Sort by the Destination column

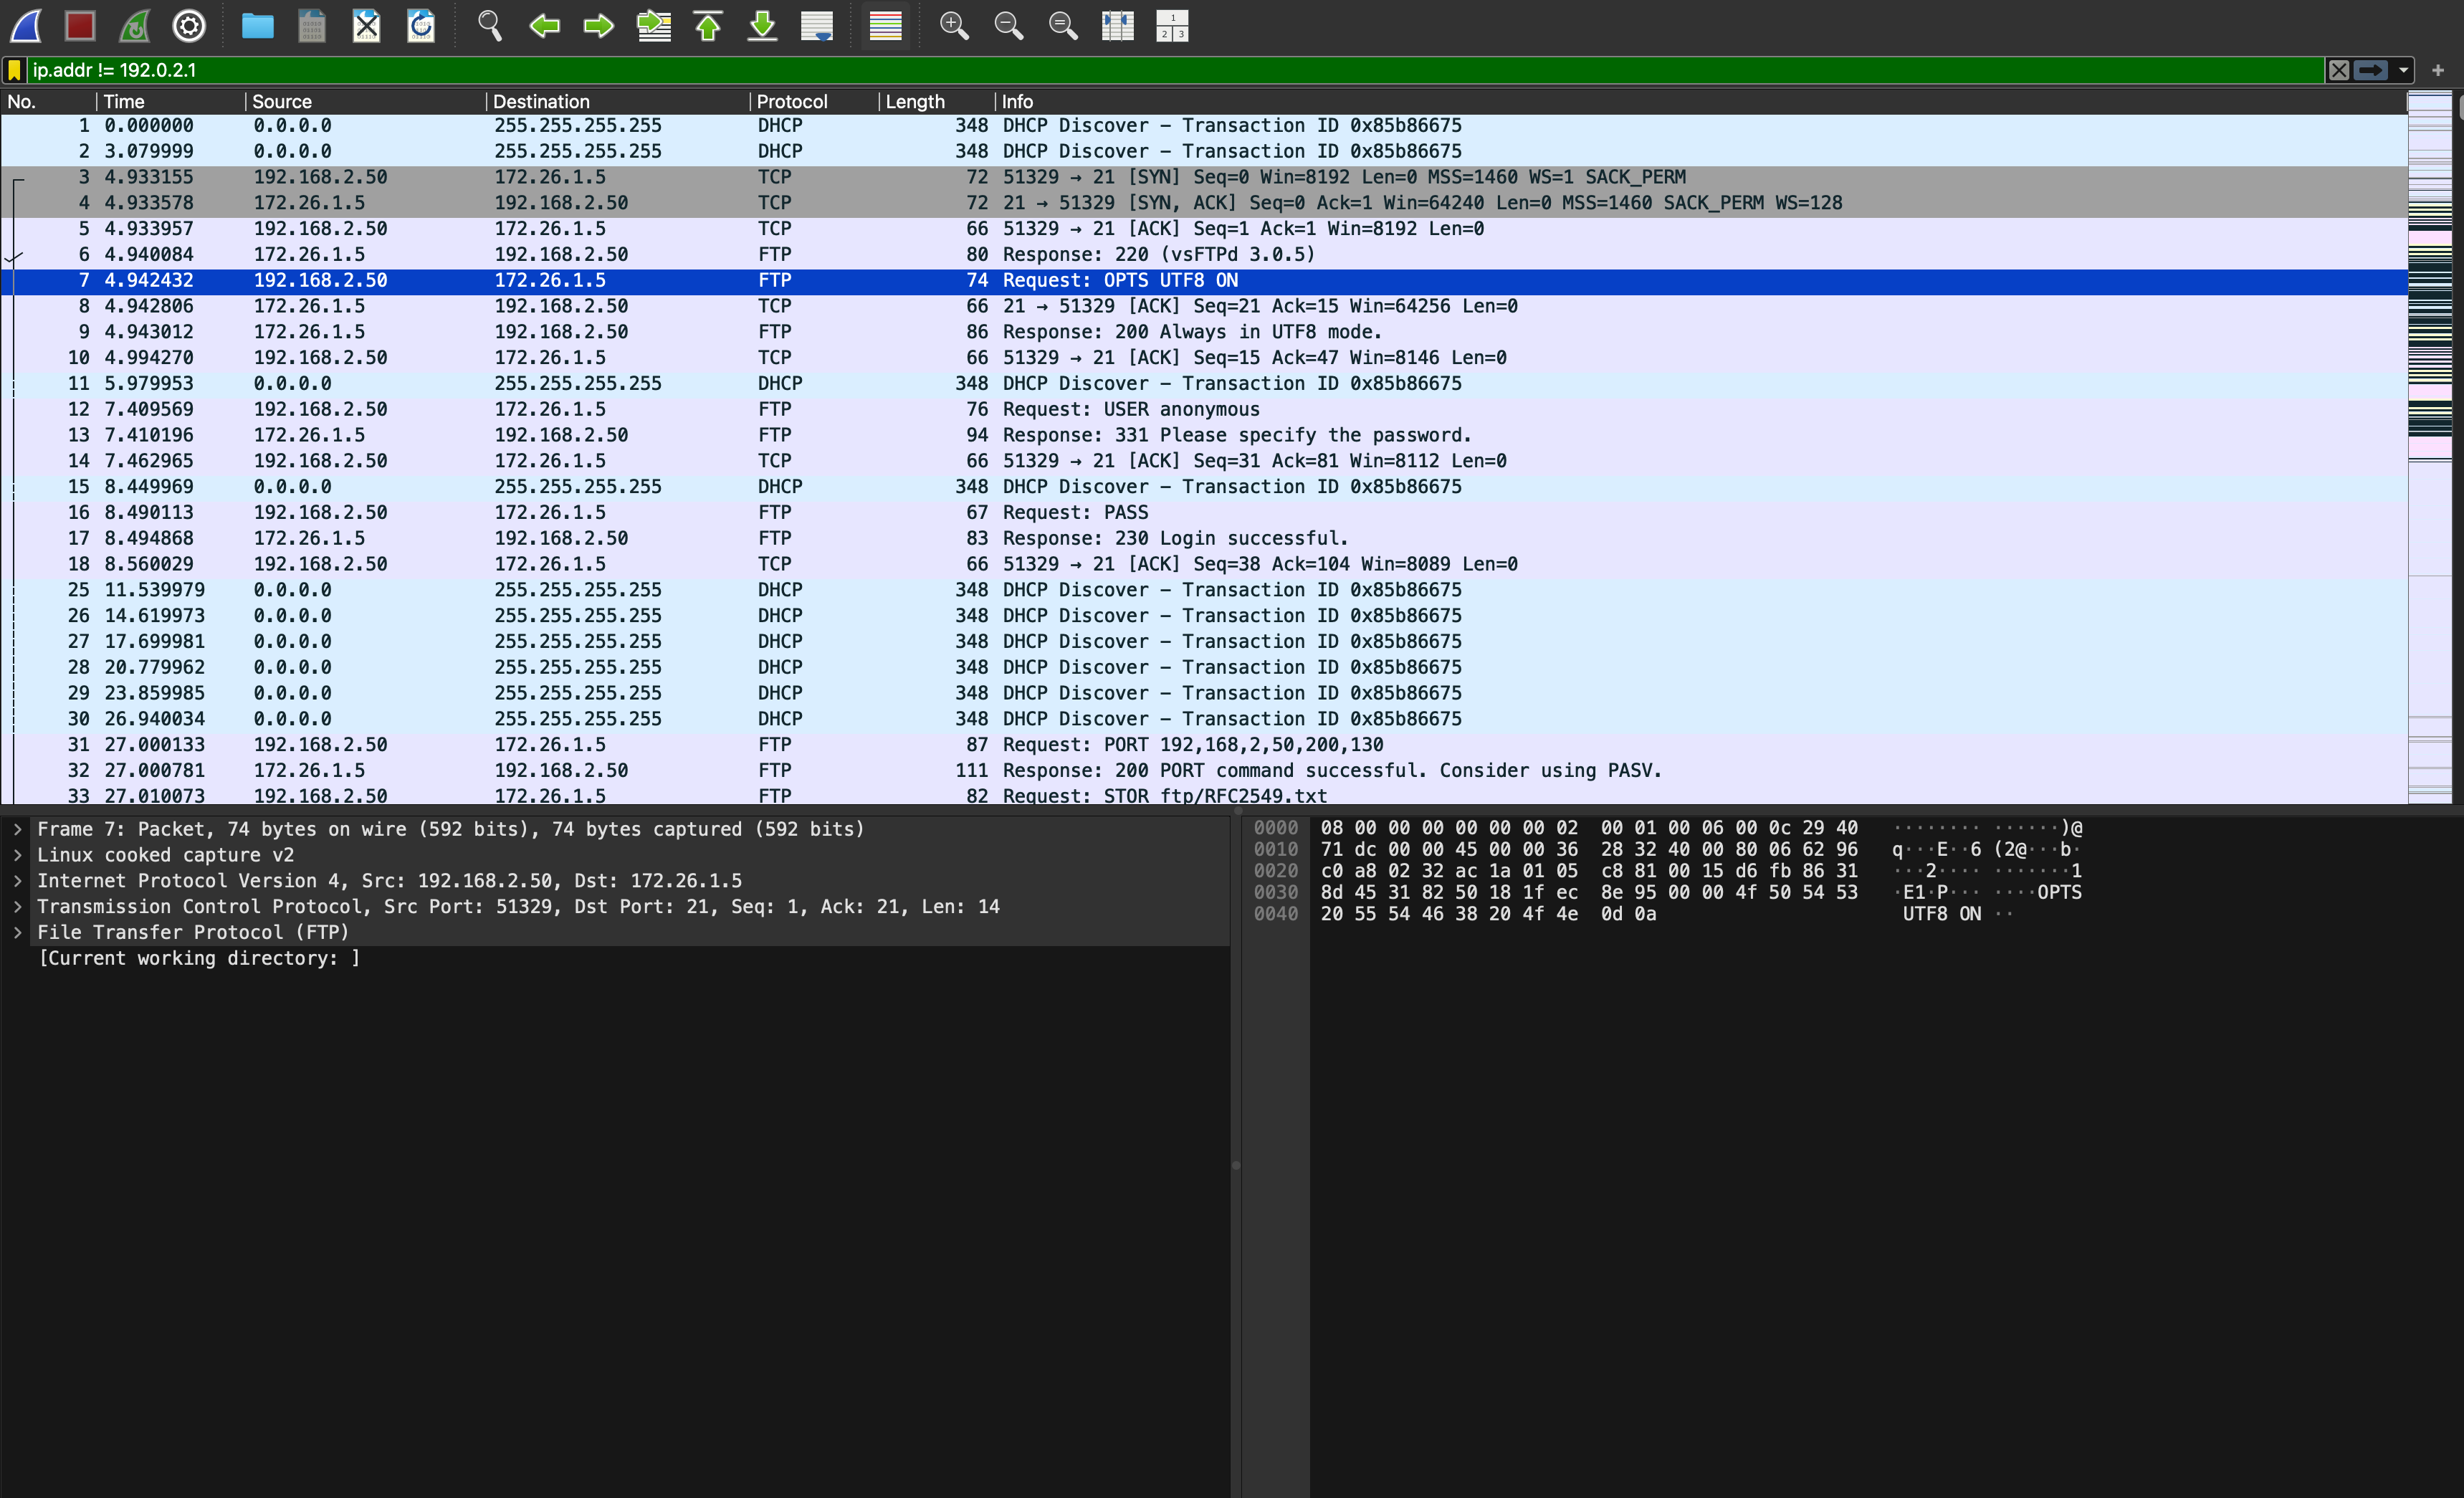tap(618, 102)
